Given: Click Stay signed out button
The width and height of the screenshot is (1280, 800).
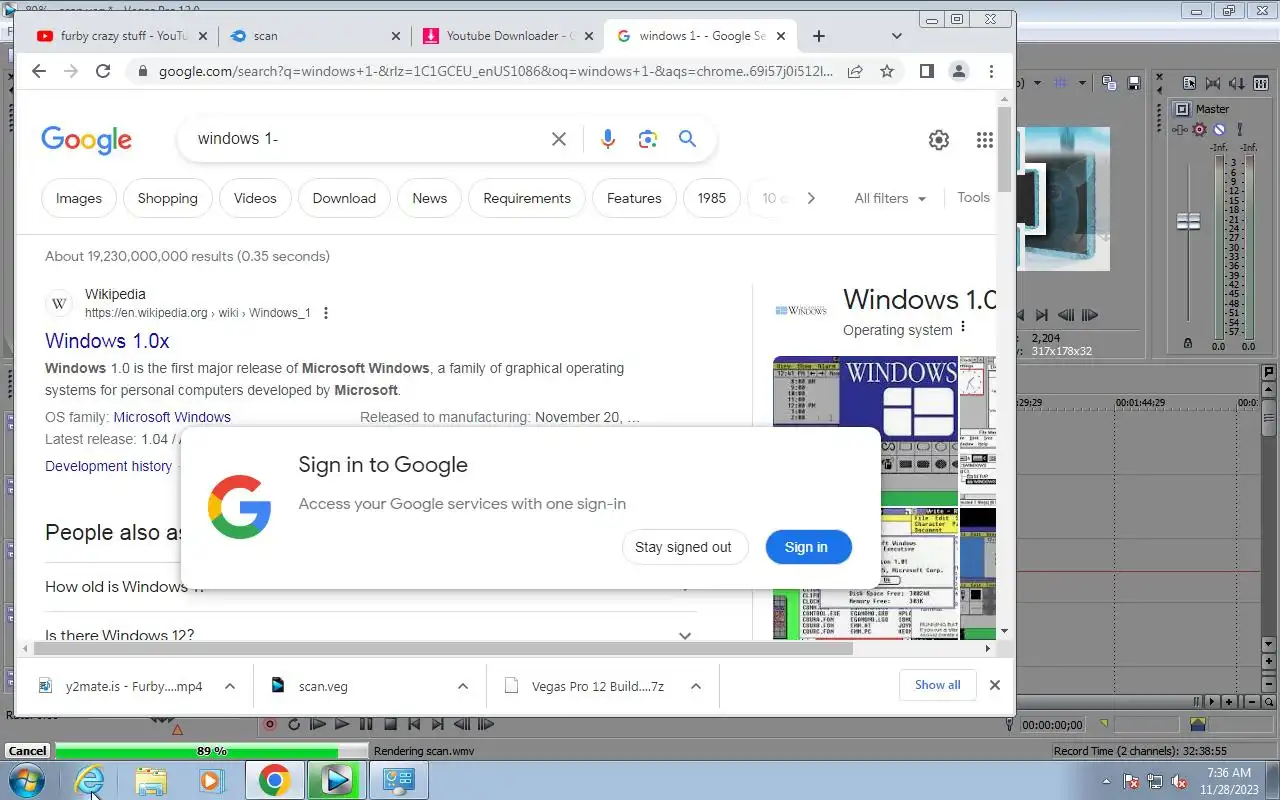Looking at the screenshot, I should (x=683, y=547).
